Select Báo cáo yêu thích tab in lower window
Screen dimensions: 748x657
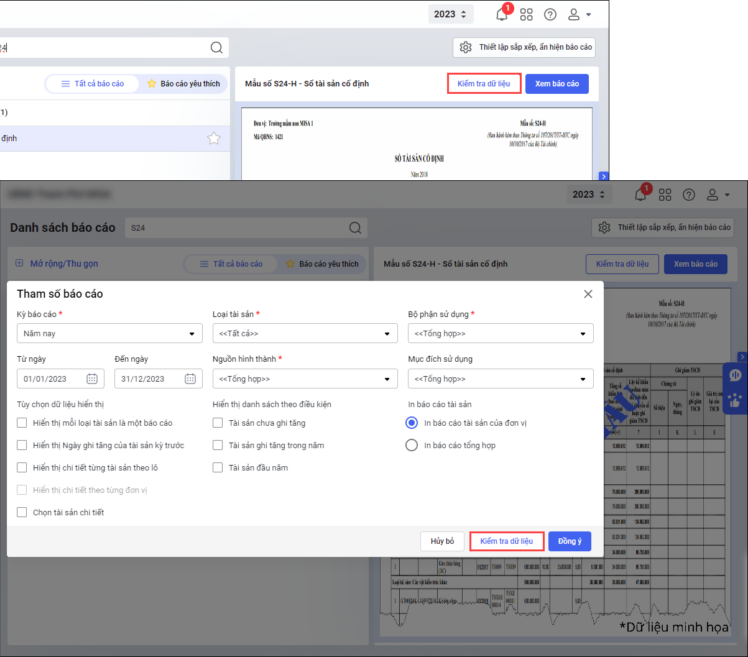[x=322, y=264]
